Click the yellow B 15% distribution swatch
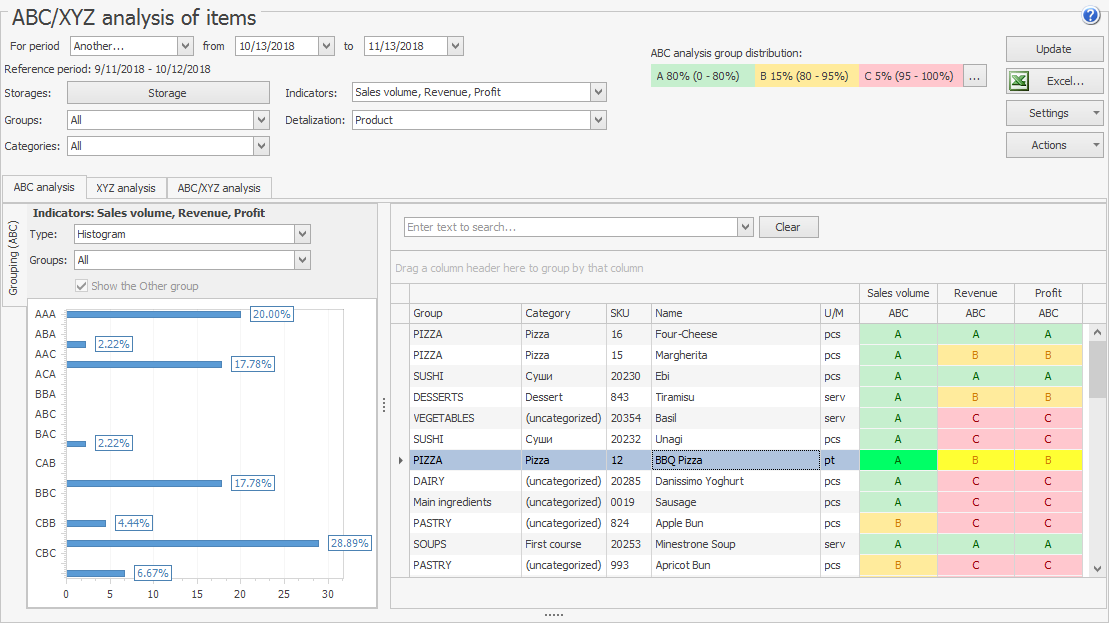The width and height of the screenshot is (1109, 623). click(x=806, y=76)
